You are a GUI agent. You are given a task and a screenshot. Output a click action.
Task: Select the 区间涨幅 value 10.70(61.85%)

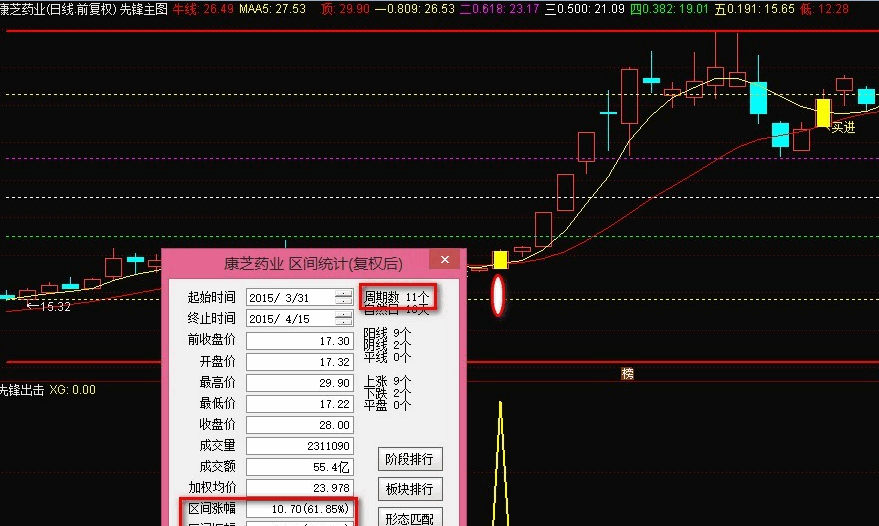click(299, 509)
